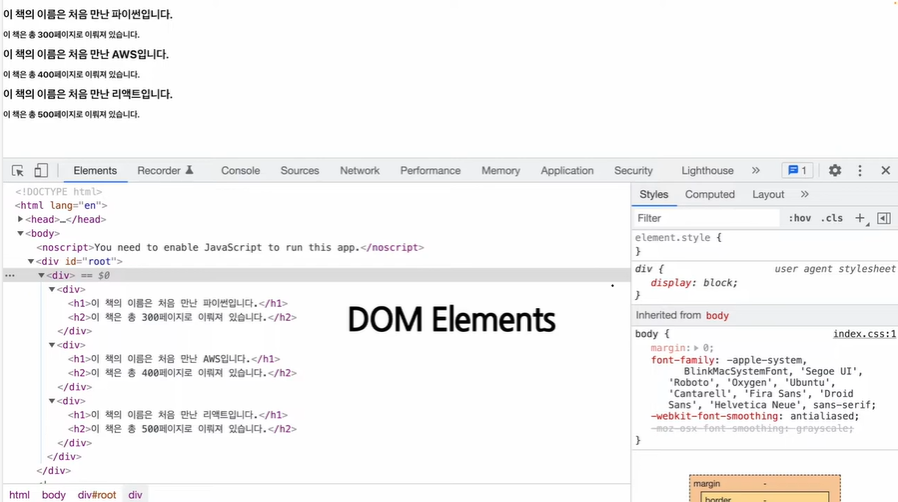Image resolution: width=898 pixels, height=502 pixels.
Task: Select the noscript element line
Action: [x=230, y=247]
